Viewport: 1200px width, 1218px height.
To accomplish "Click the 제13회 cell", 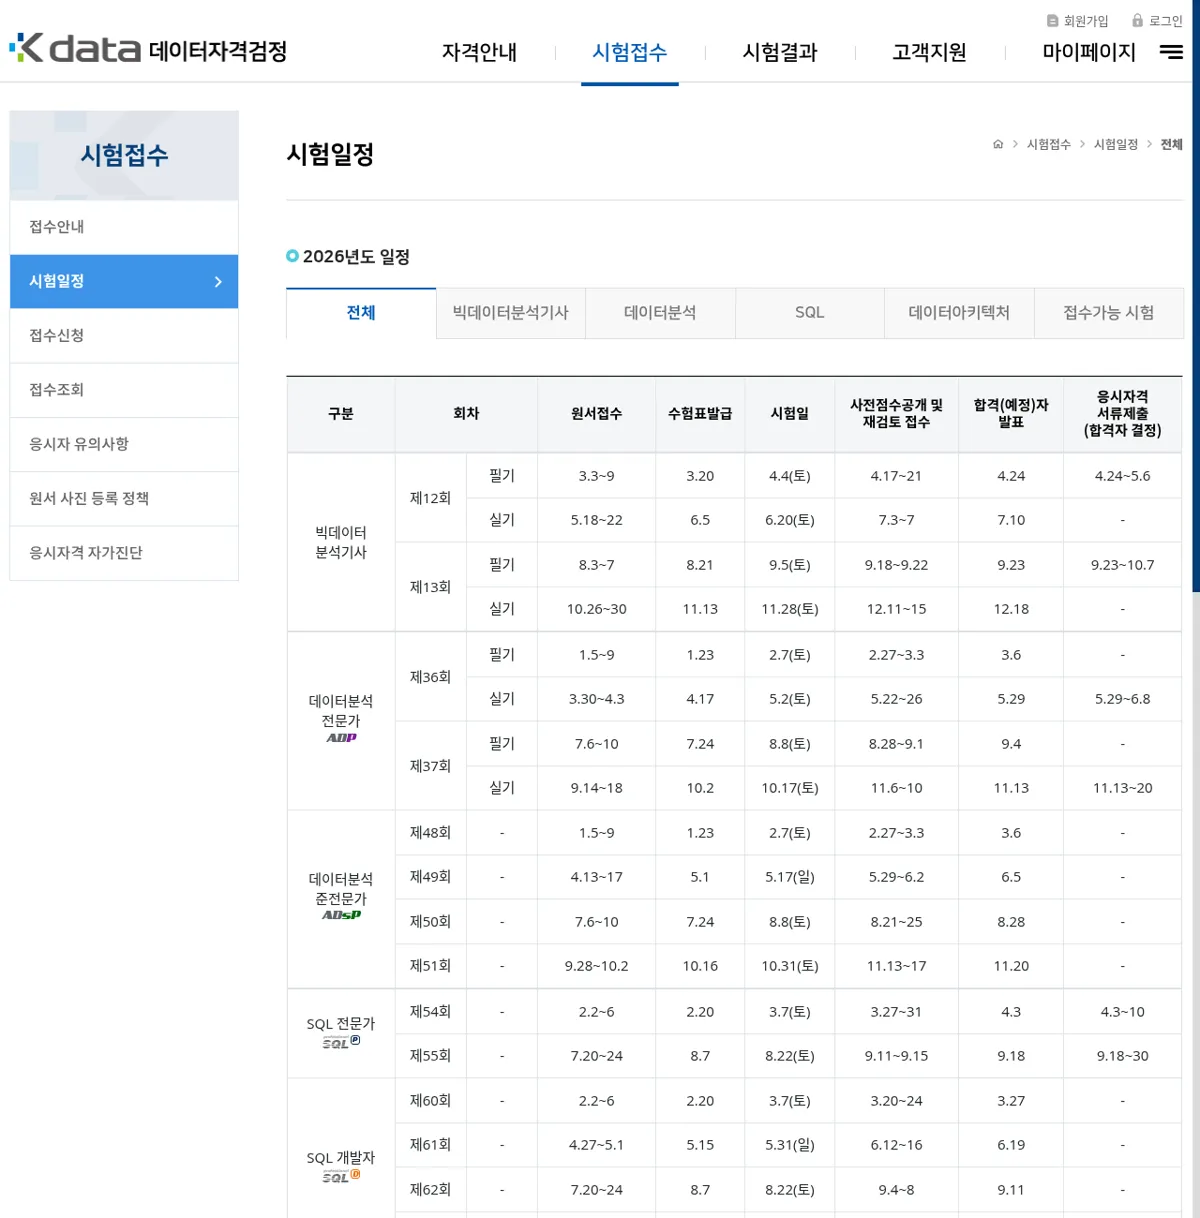I will pos(430,587).
